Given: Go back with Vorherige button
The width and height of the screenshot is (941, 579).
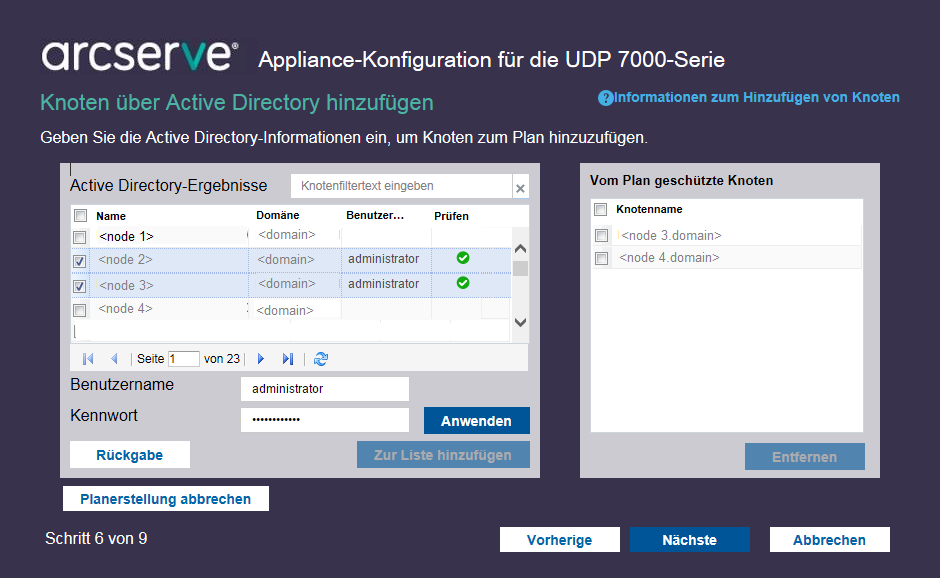Looking at the screenshot, I should 559,539.
